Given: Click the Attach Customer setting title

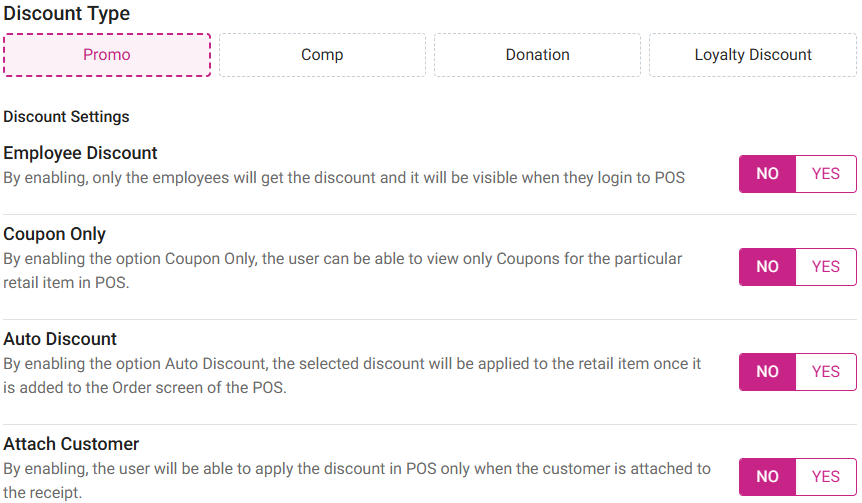Looking at the screenshot, I should click(71, 444).
